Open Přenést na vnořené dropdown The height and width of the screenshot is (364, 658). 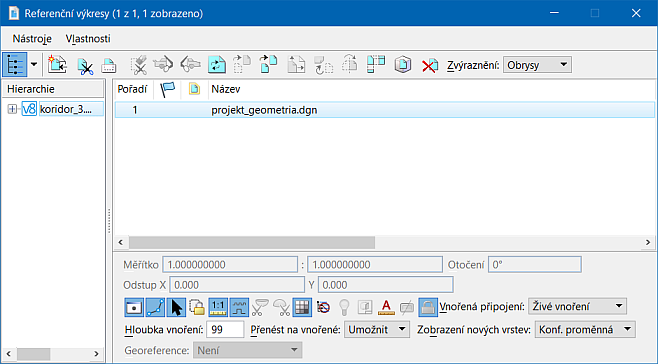point(377,330)
